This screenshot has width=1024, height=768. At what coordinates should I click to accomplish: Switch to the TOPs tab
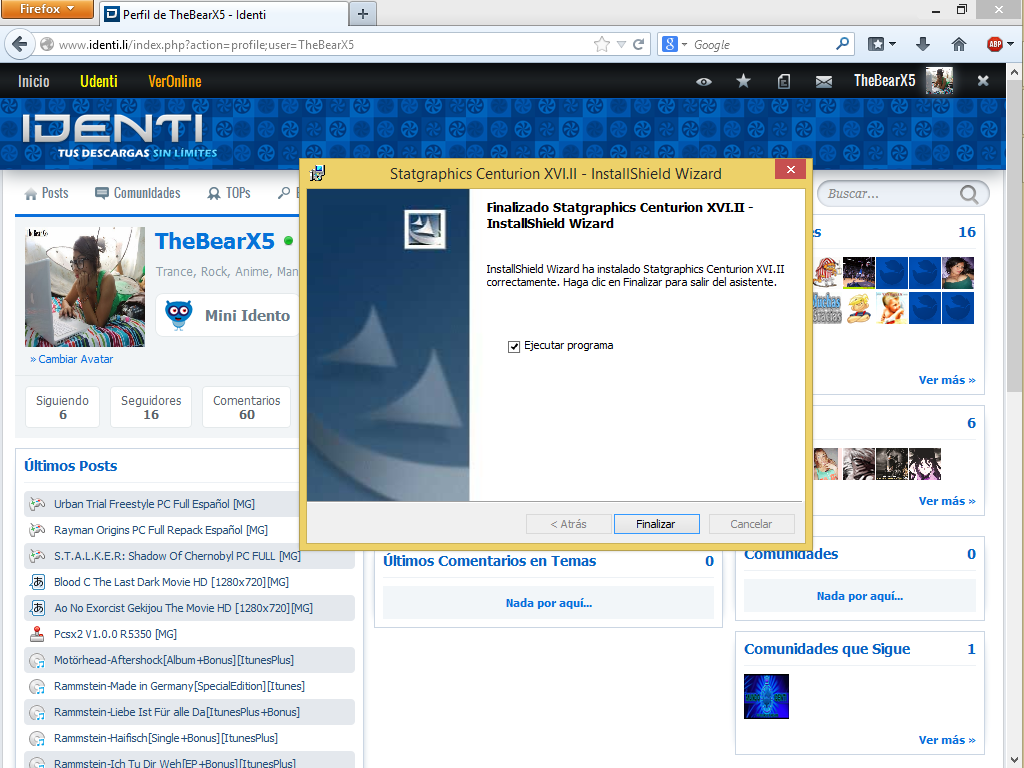point(229,193)
